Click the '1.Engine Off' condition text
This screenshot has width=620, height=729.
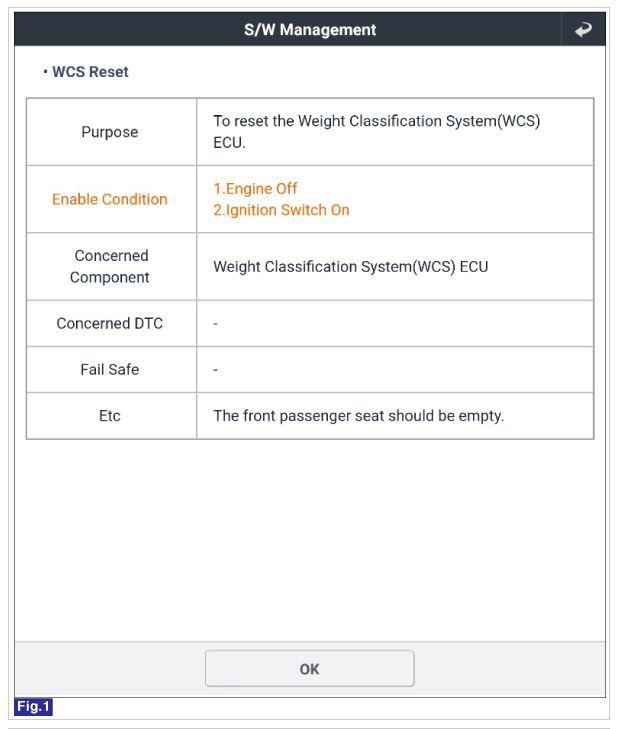pyautogui.click(x=255, y=188)
